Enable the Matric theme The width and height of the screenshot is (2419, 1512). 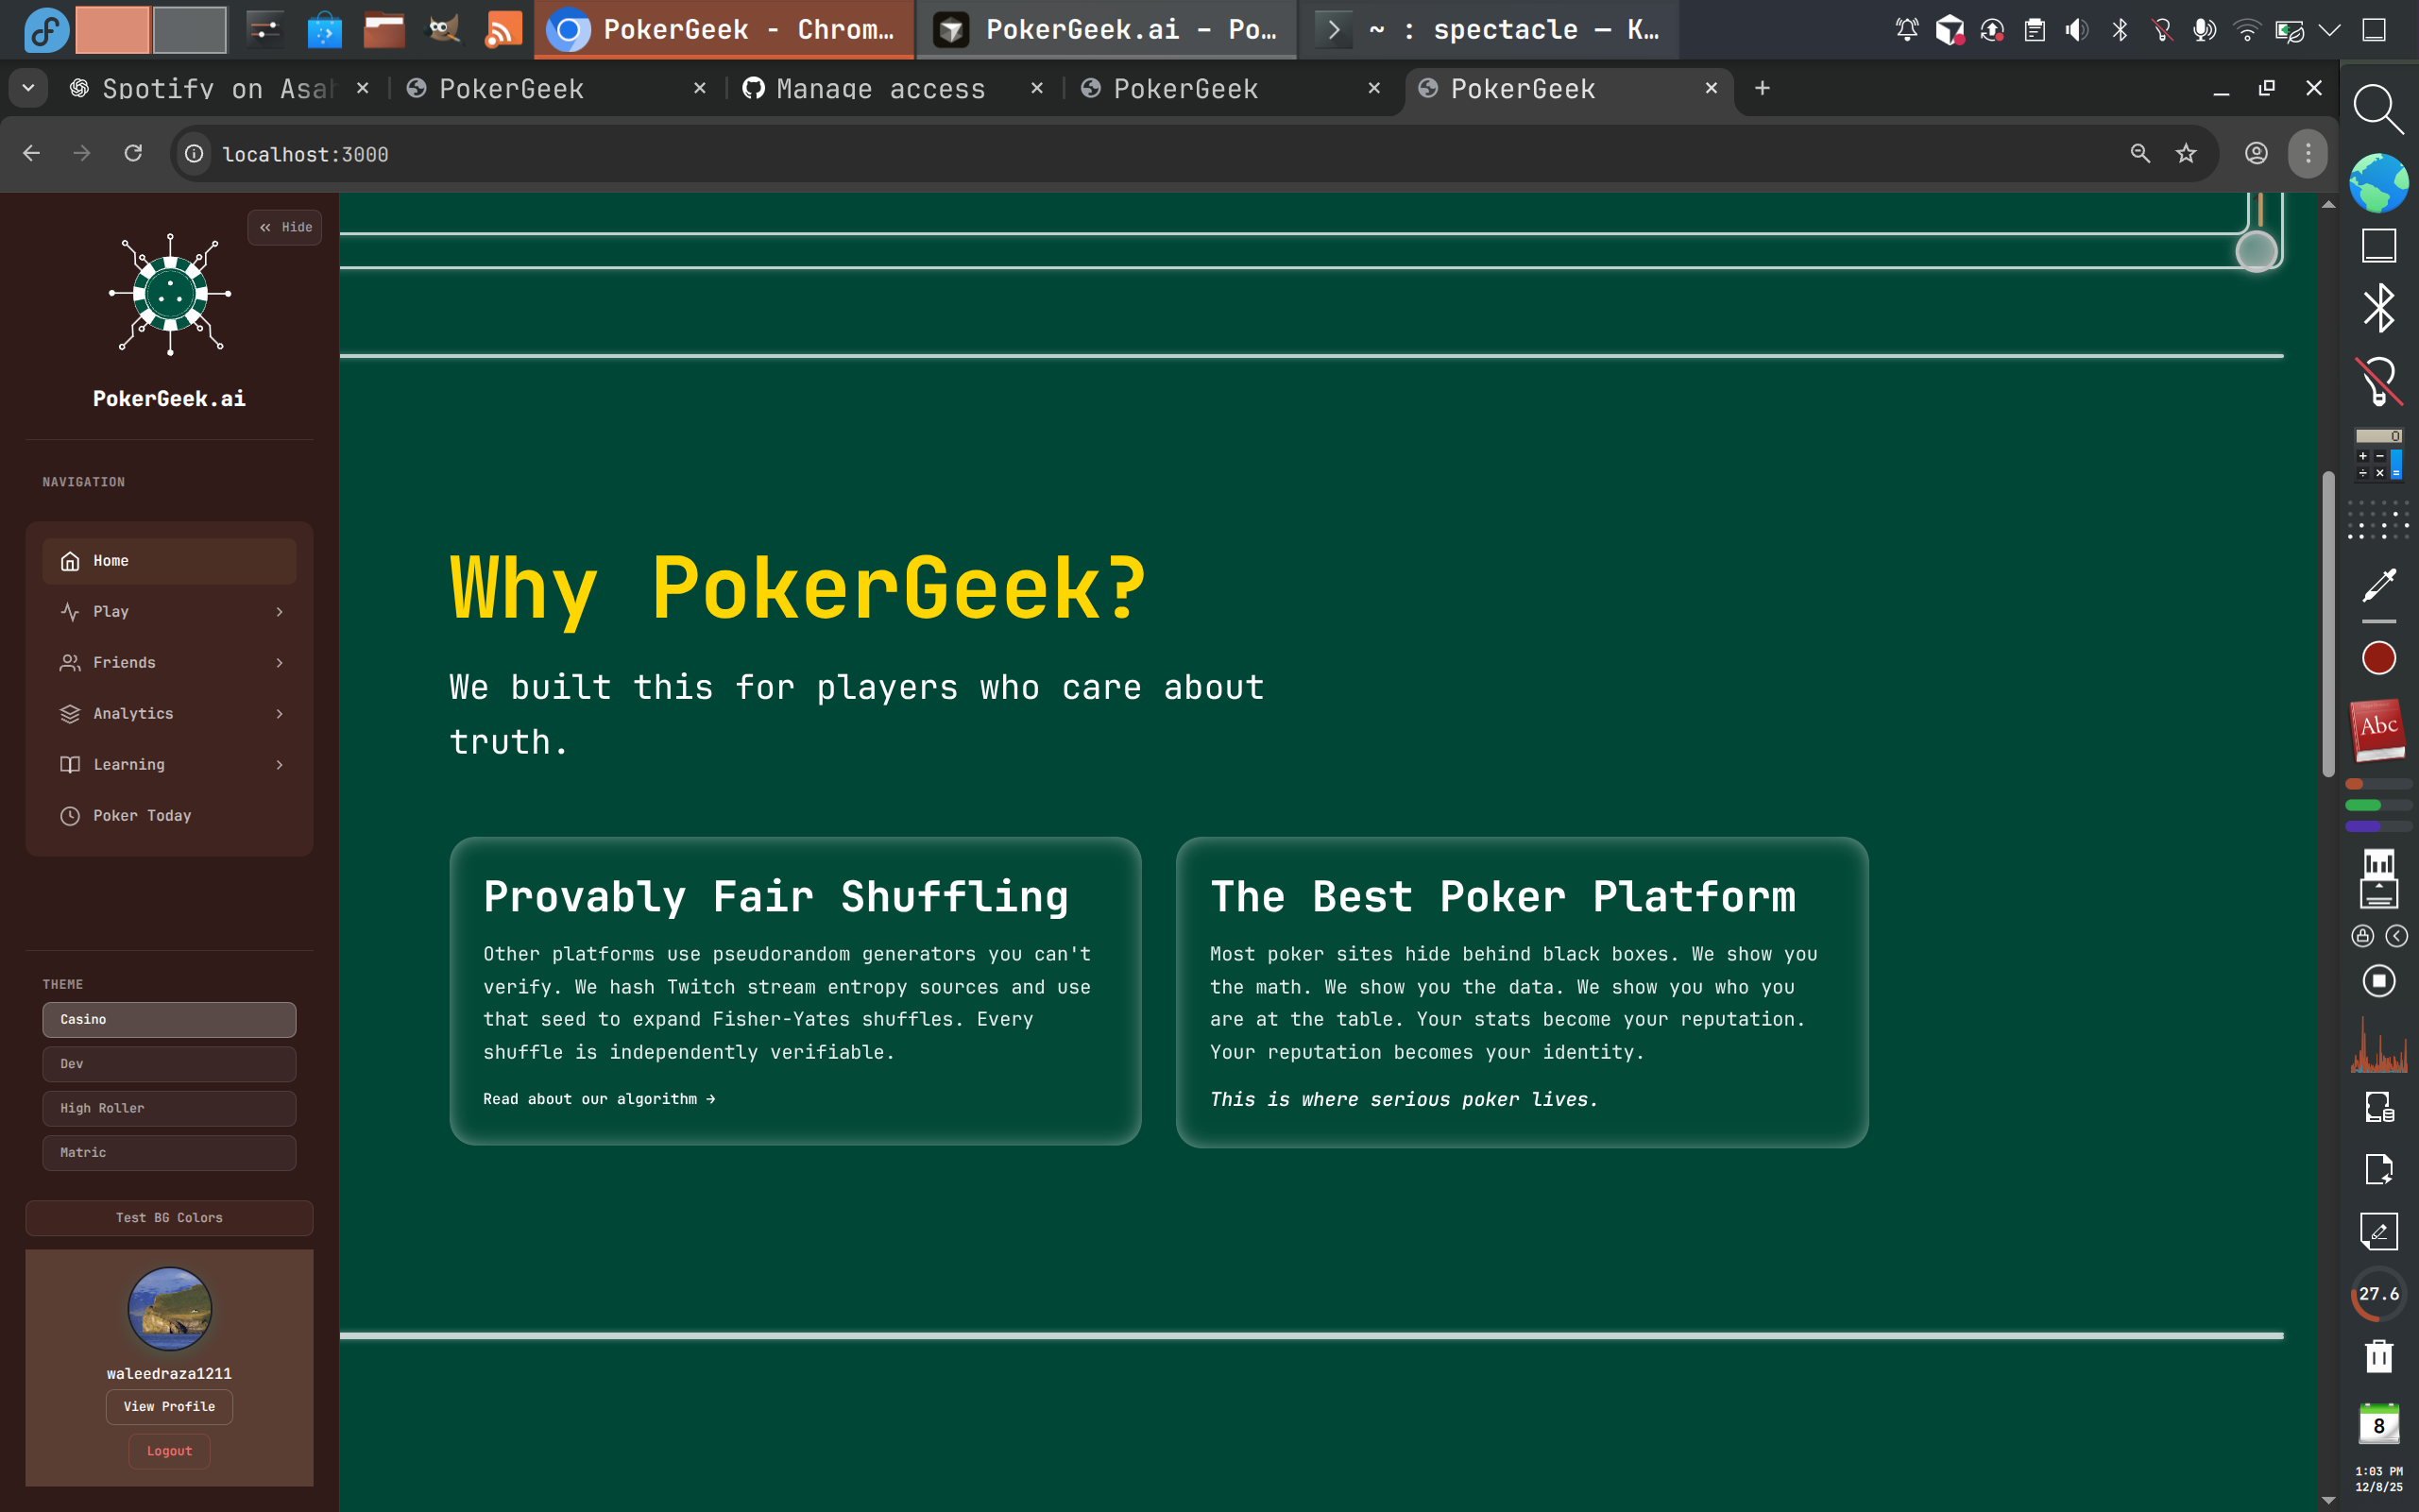(x=169, y=1152)
